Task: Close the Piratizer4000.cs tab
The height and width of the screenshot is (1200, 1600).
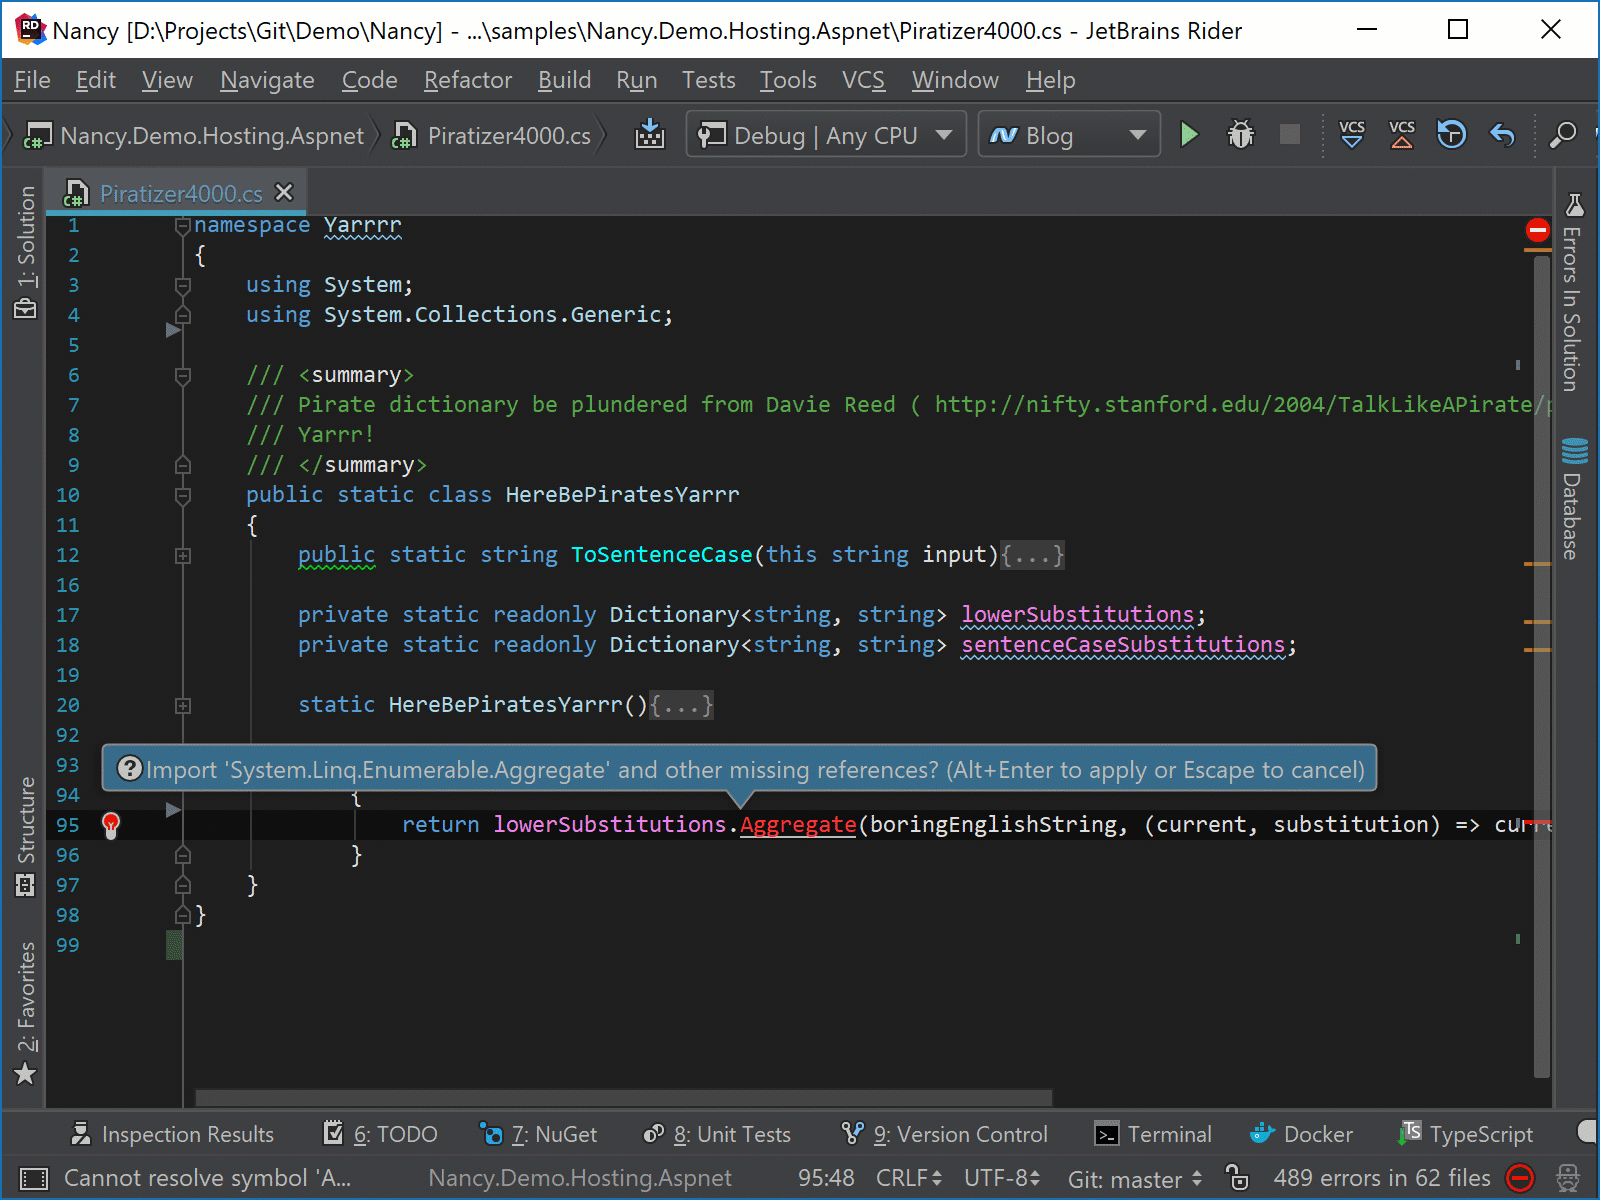Action: [284, 192]
